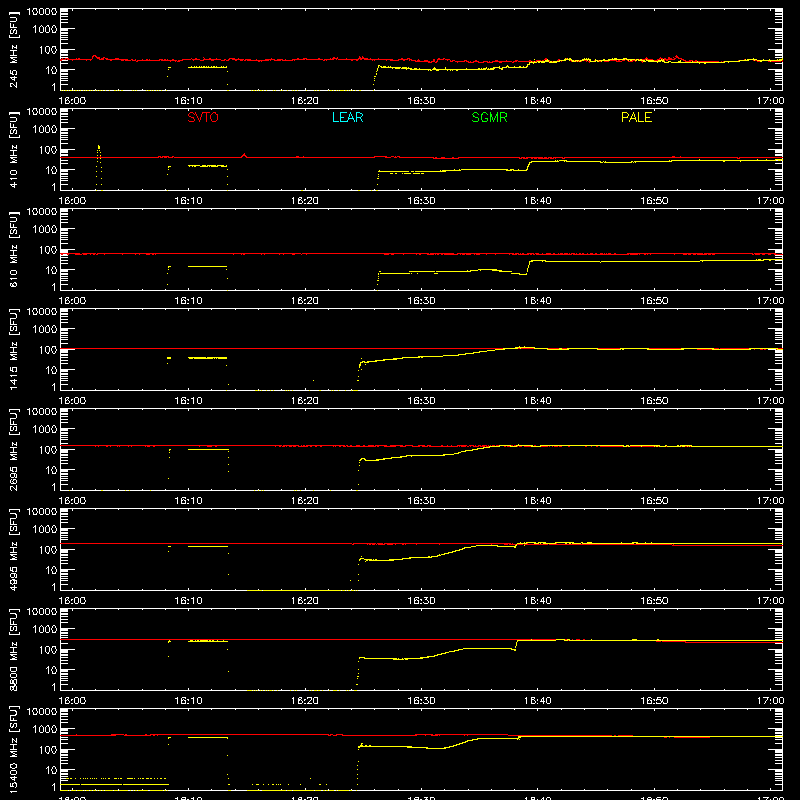Click the 10000 tick value on the 245 MHz axis
800x800 pixels.
pyautogui.click(x=42, y=11)
